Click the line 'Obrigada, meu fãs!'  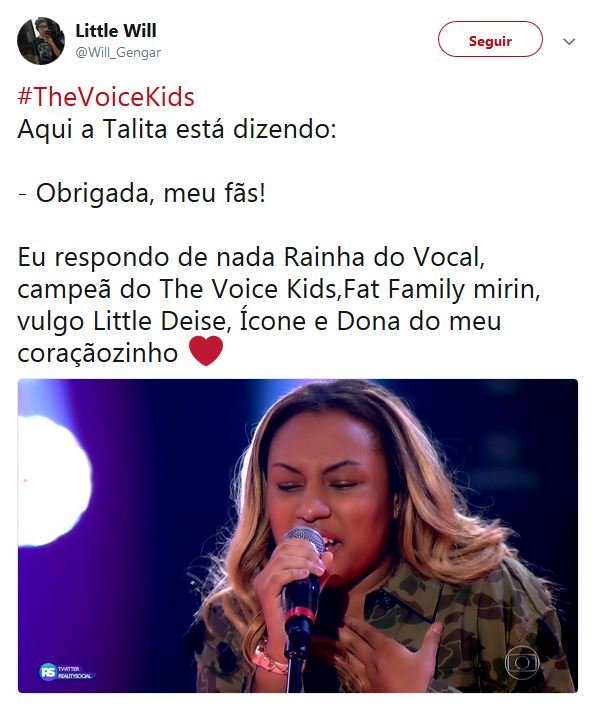142,193
